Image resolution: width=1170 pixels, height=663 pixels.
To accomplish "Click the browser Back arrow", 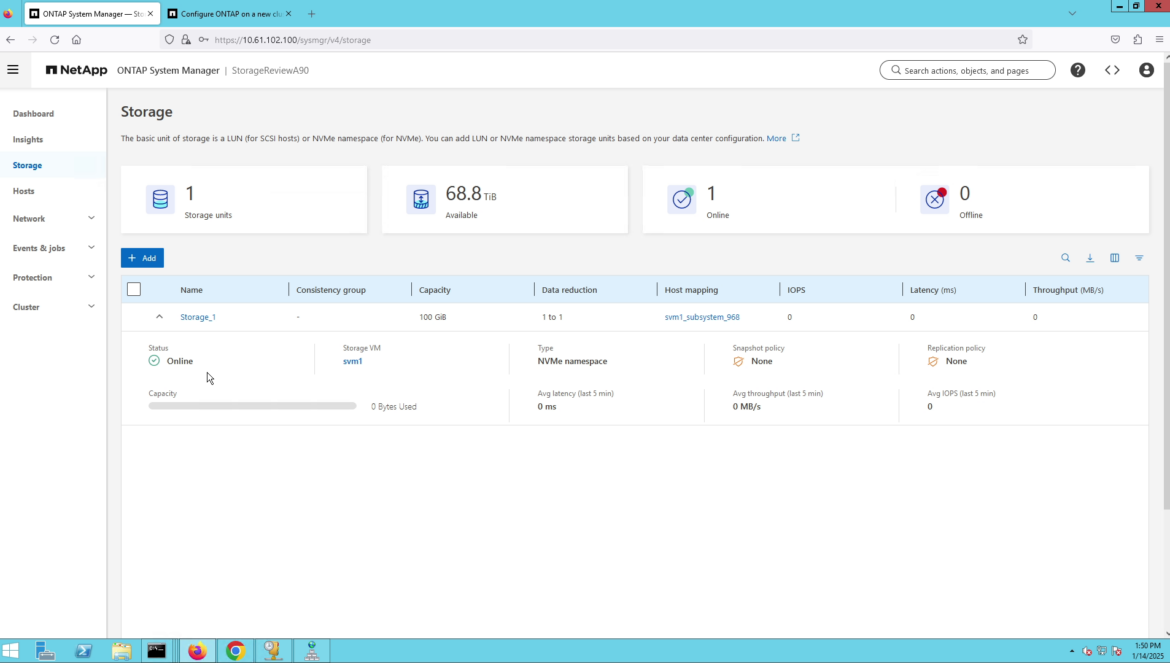I will coord(10,40).
